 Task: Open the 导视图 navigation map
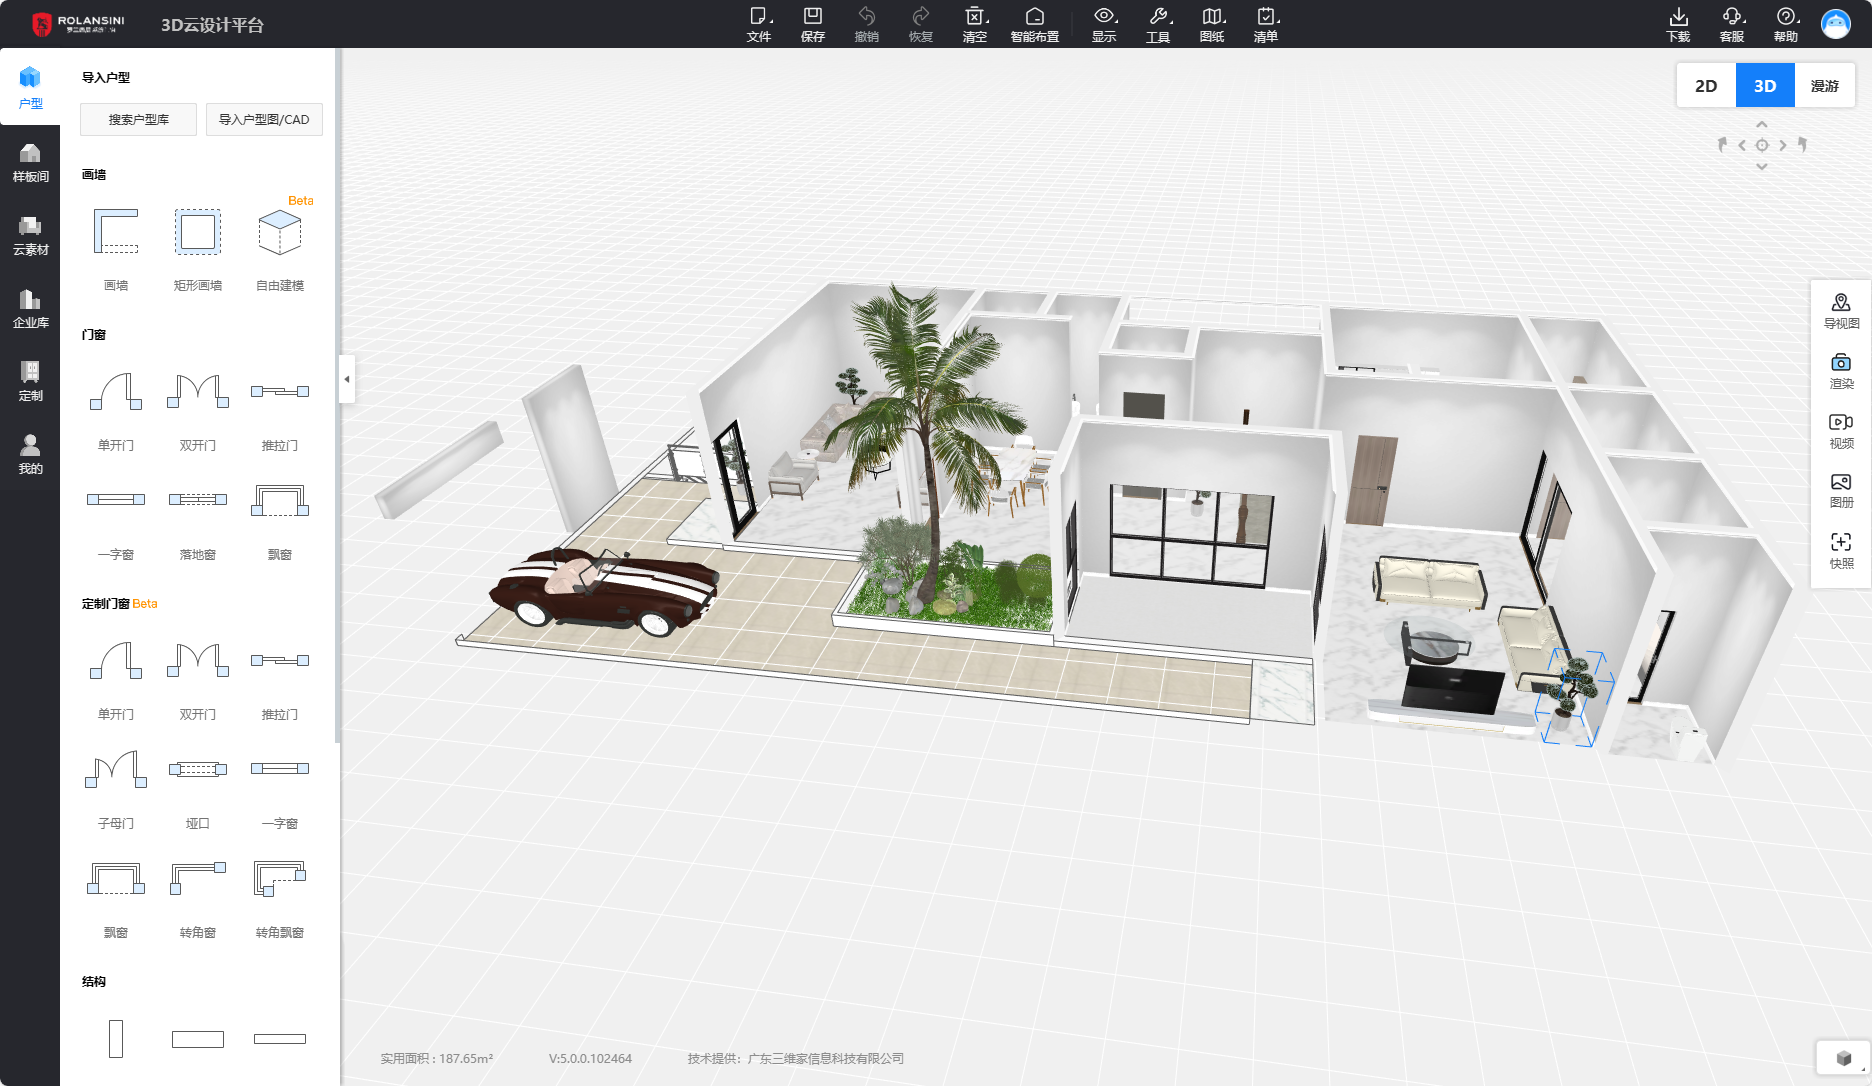click(1841, 311)
